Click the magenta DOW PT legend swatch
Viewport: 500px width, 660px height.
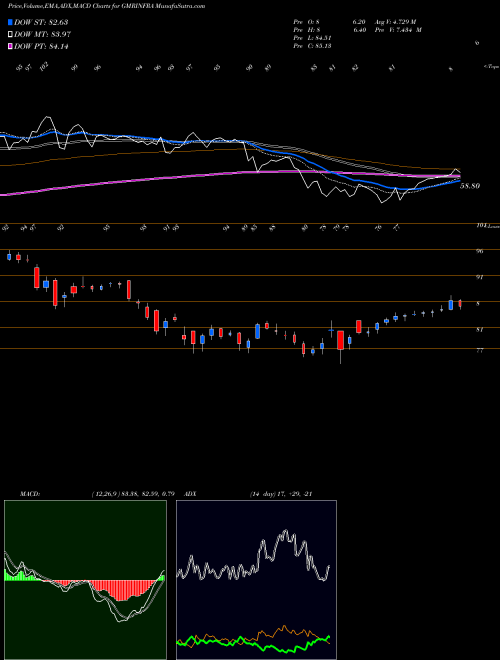click(x=10, y=46)
